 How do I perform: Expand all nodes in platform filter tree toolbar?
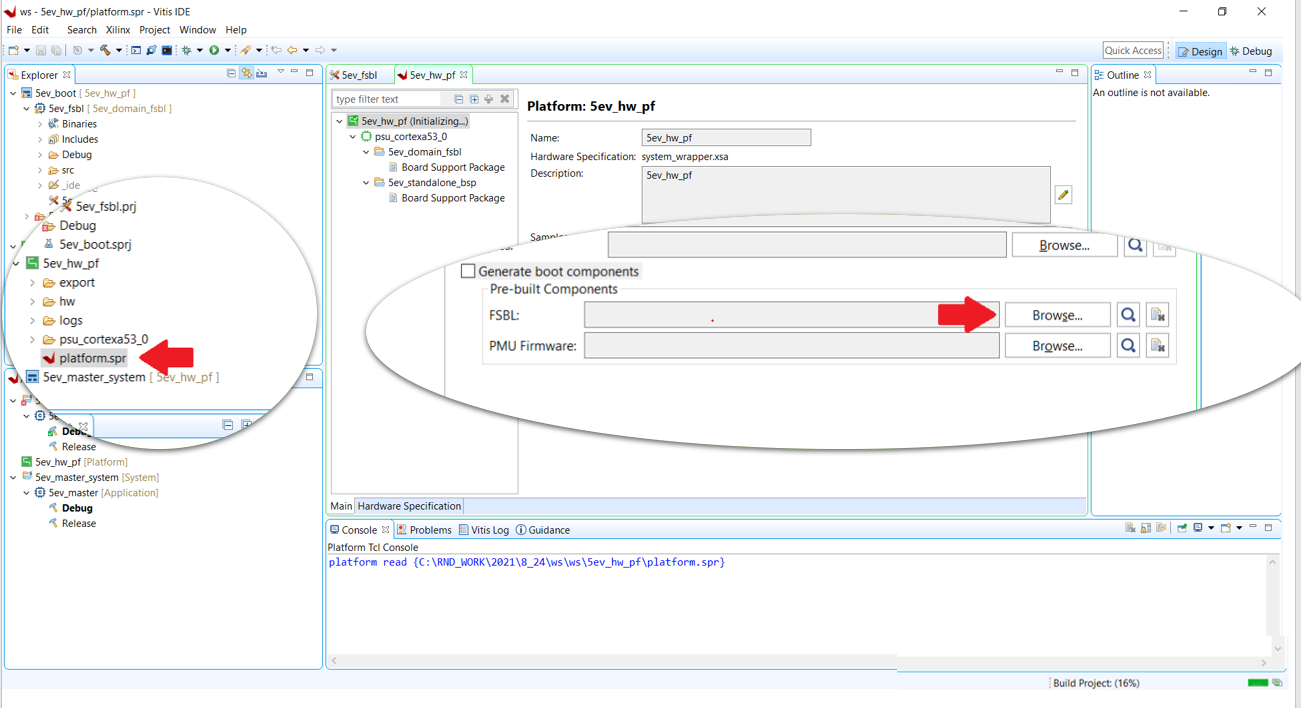474,99
